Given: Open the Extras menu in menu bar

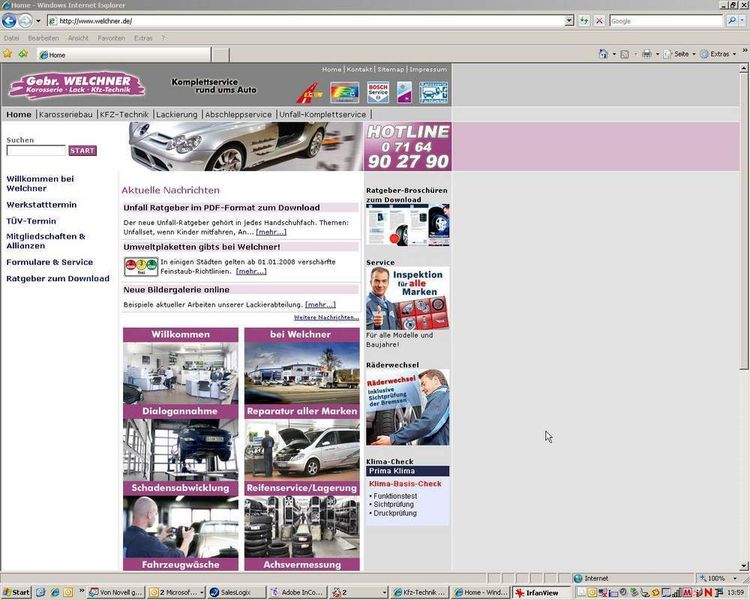Looking at the screenshot, I should 143,38.
